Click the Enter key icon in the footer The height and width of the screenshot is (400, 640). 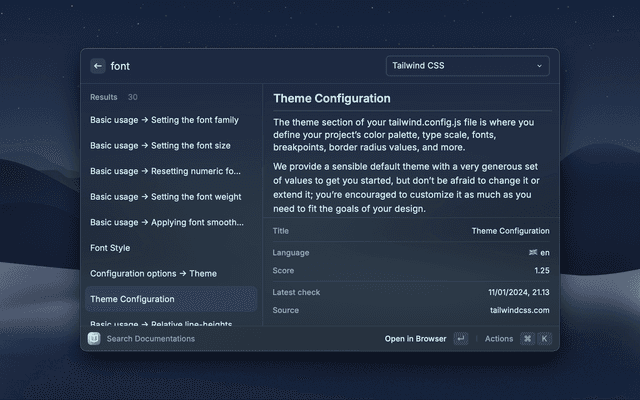460,339
